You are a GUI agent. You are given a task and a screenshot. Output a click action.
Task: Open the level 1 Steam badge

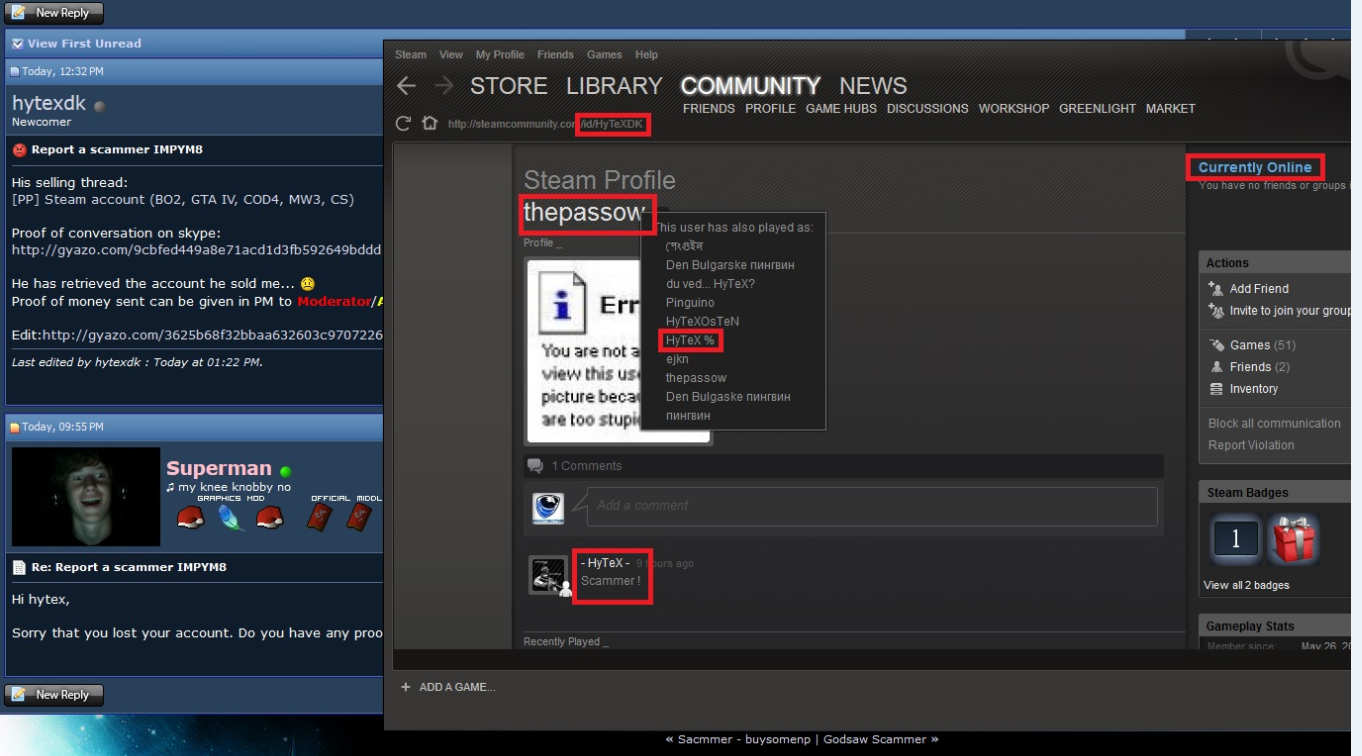pos(1235,540)
